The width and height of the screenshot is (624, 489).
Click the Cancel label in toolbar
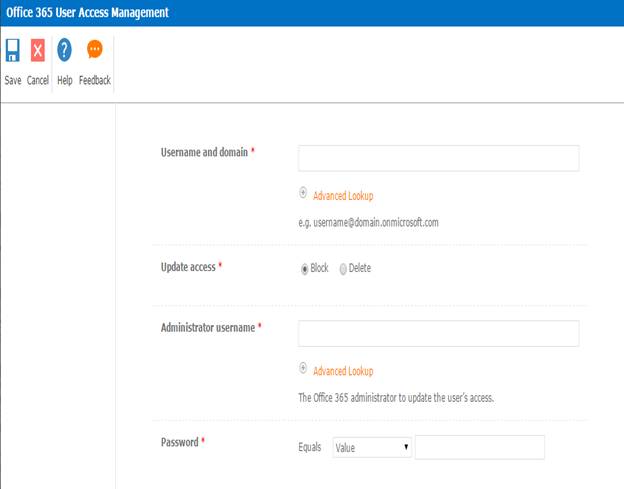tap(38, 80)
